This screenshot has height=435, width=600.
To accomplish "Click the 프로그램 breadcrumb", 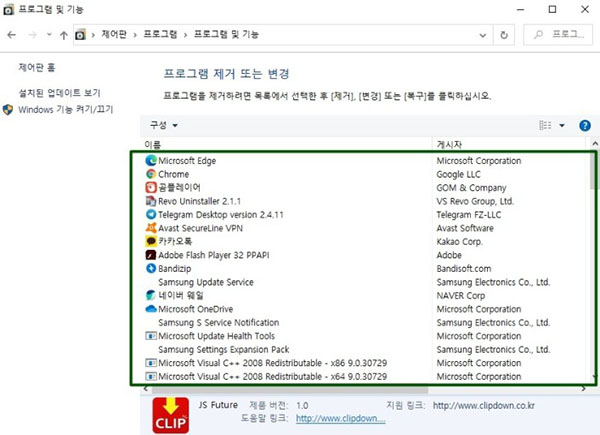I will coord(160,34).
